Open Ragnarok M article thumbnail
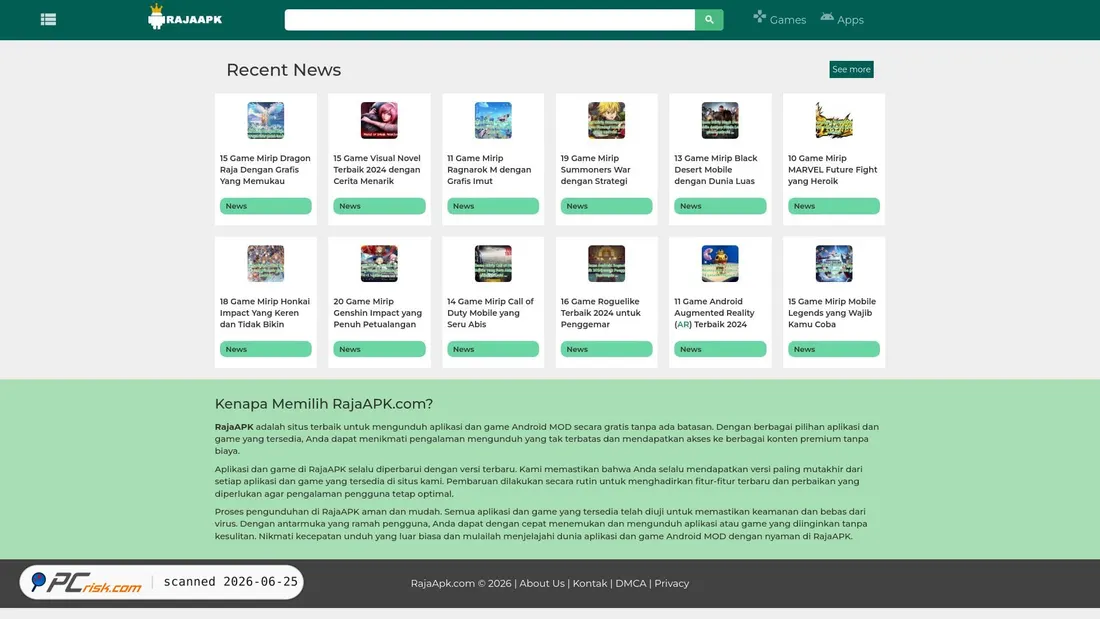The image size is (1100, 619). click(x=492, y=120)
